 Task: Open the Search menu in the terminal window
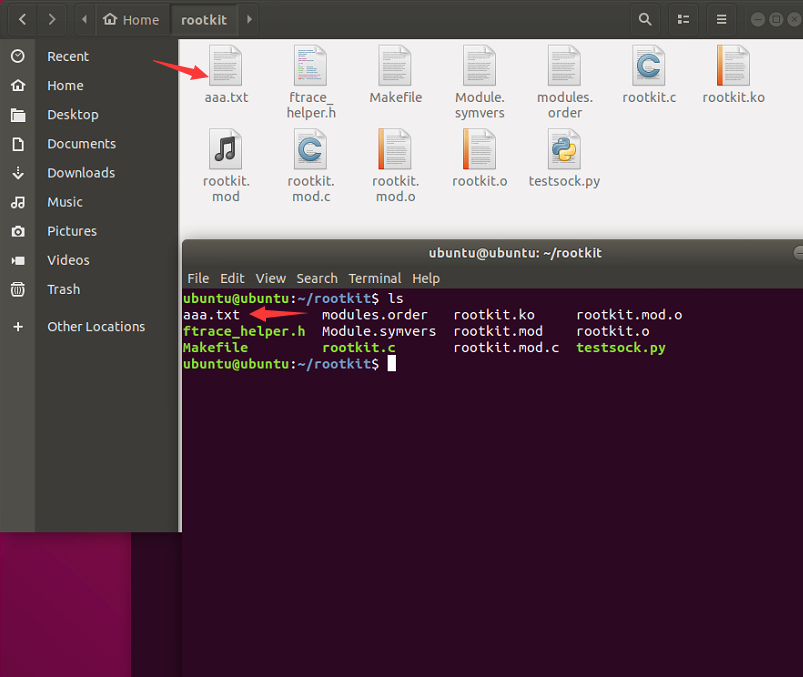coord(316,278)
